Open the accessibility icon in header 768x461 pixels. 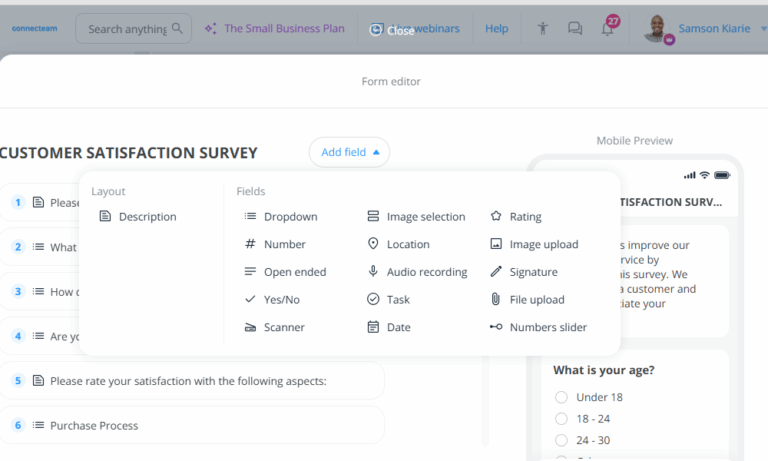tap(543, 28)
